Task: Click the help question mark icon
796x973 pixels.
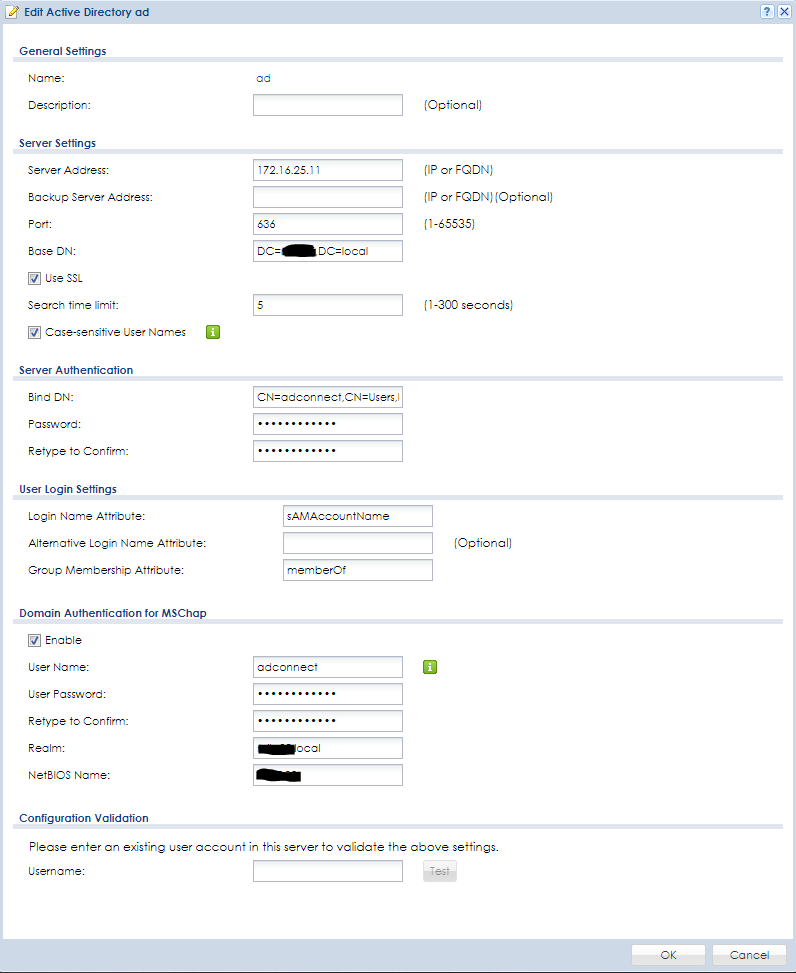Action: [767, 12]
